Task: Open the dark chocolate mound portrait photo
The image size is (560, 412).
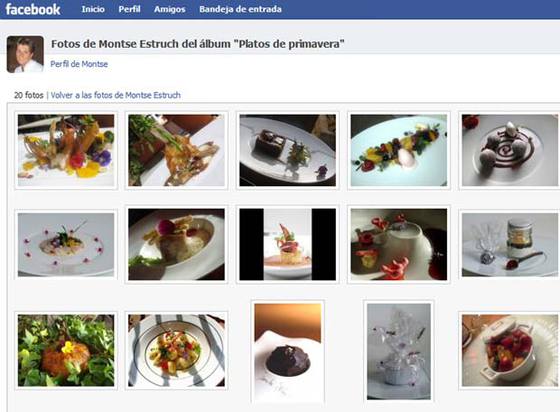Action: tap(288, 352)
